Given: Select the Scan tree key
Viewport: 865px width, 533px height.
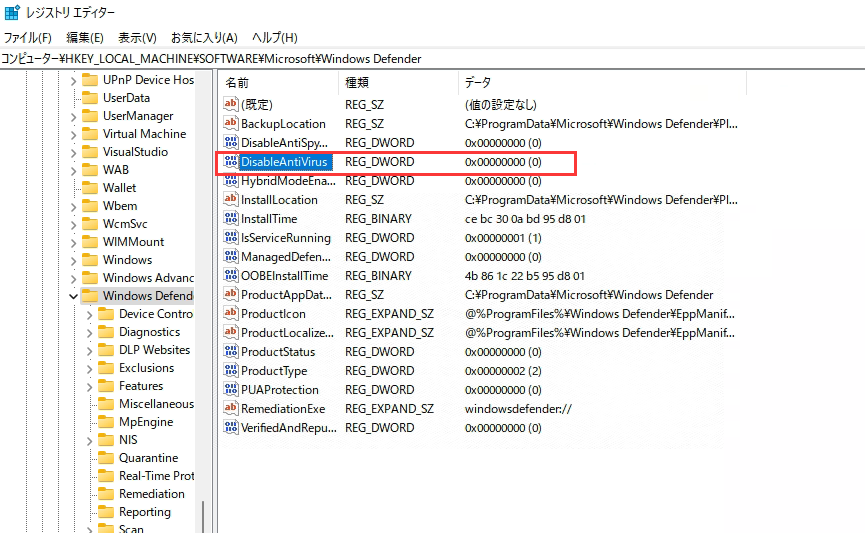Looking at the screenshot, I should point(131,529).
